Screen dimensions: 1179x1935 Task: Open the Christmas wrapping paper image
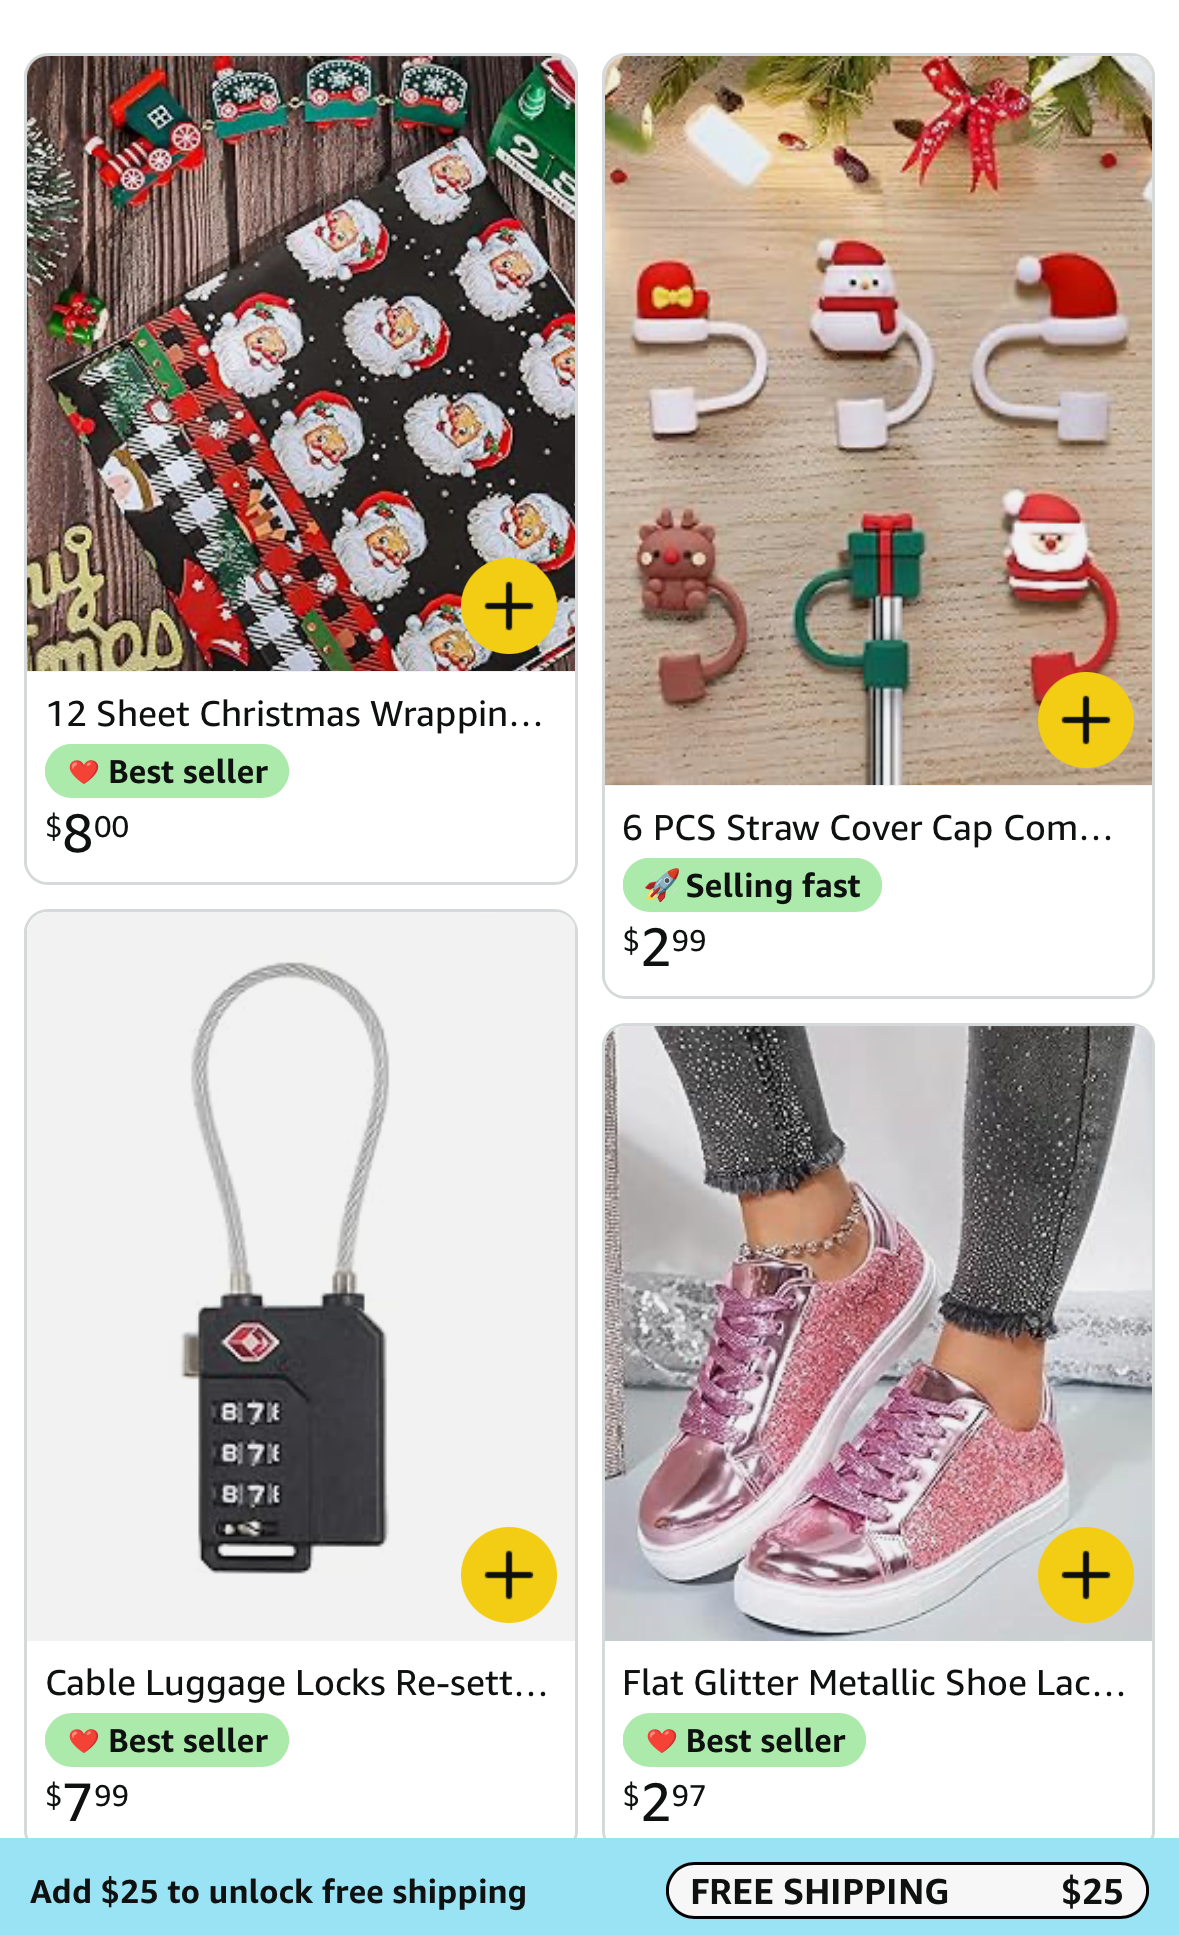[301, 363]
